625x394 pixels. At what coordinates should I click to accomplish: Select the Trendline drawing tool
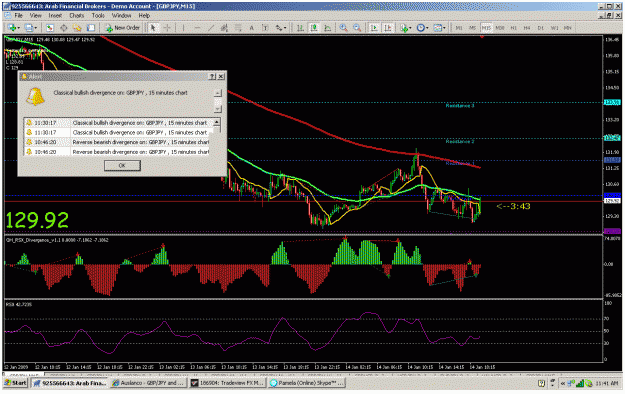[x=211, y=28]
